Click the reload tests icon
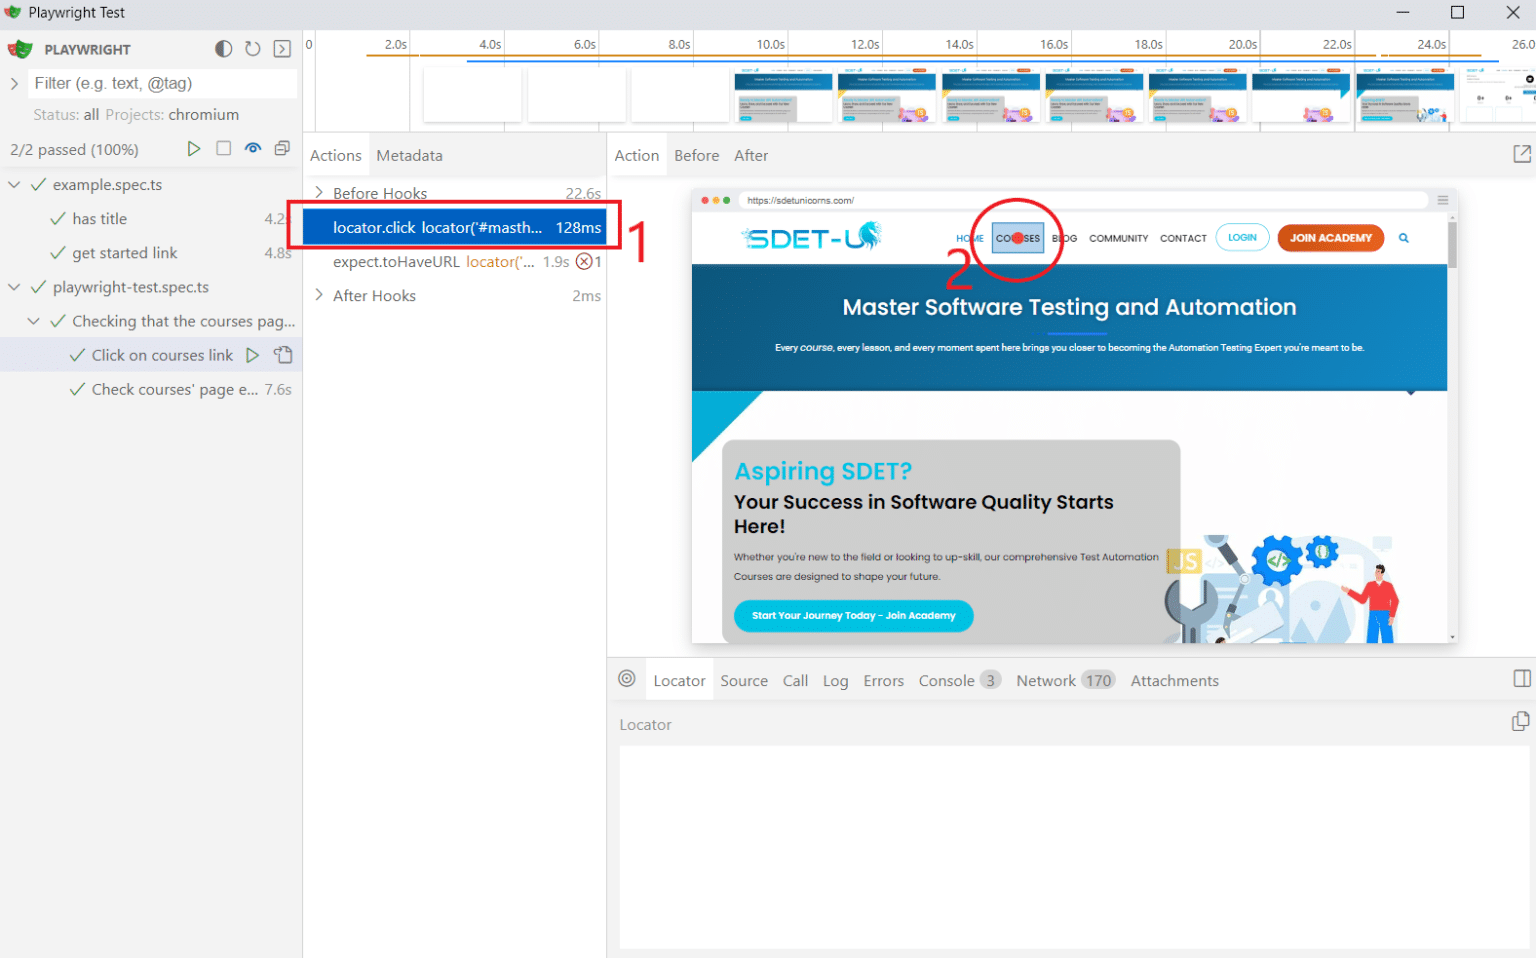The image size is (1536, 958). [x=253, y=49]
